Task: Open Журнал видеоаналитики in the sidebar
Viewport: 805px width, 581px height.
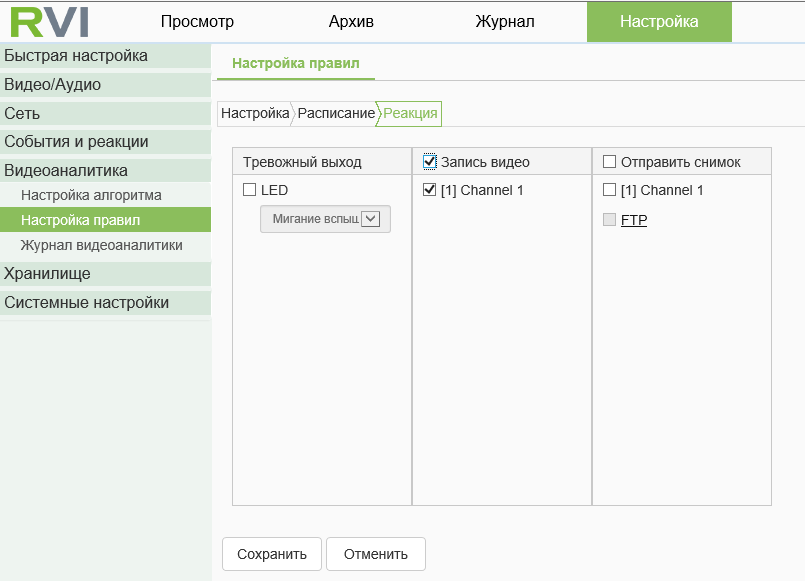Action: pos(101,245)
